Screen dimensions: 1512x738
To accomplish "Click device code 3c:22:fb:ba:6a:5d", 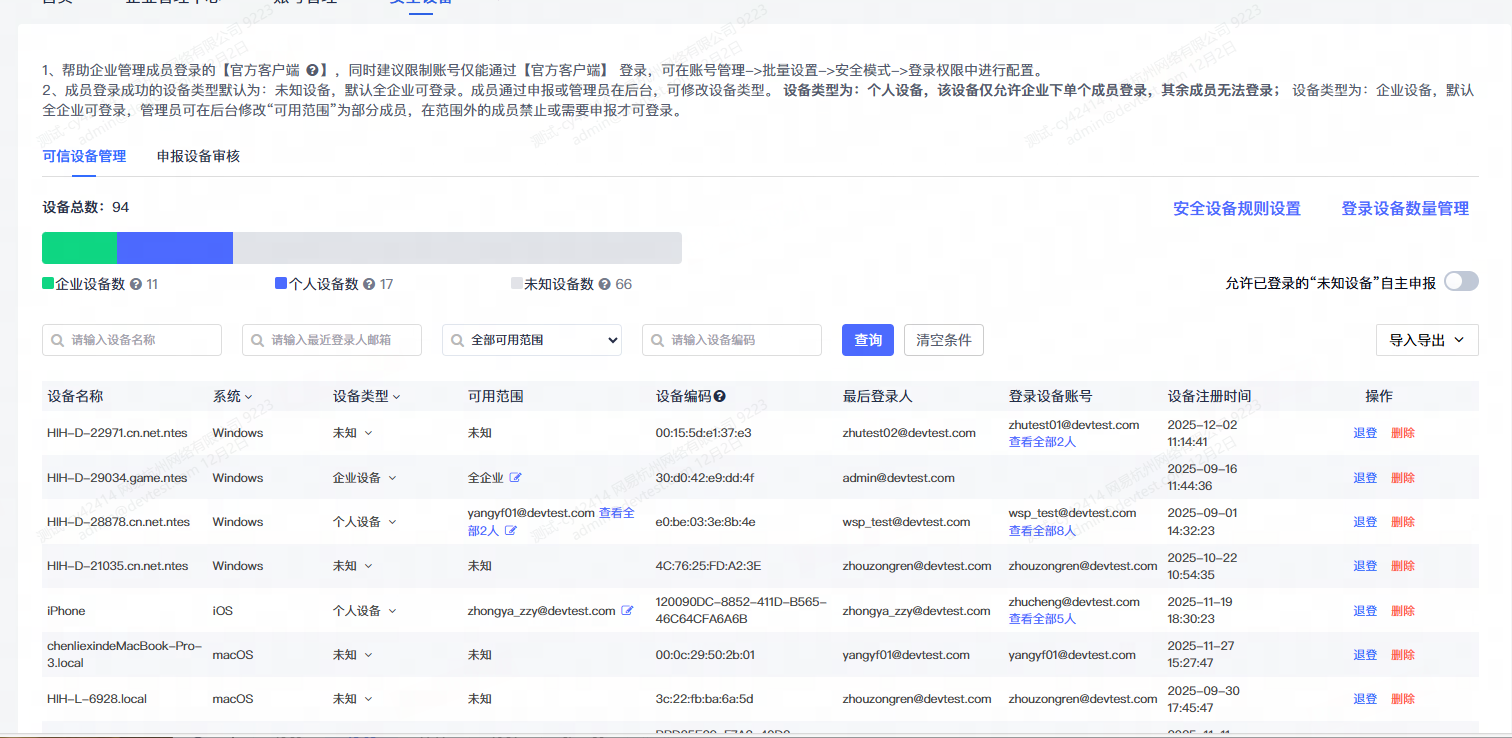I will click(704, 699).
